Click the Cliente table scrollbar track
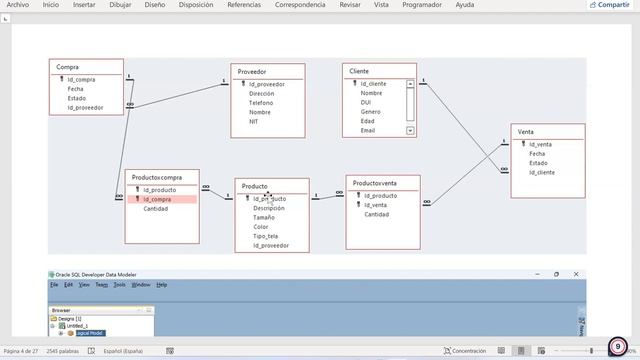This screenshot has height=360, width=640. click(410, 104)
